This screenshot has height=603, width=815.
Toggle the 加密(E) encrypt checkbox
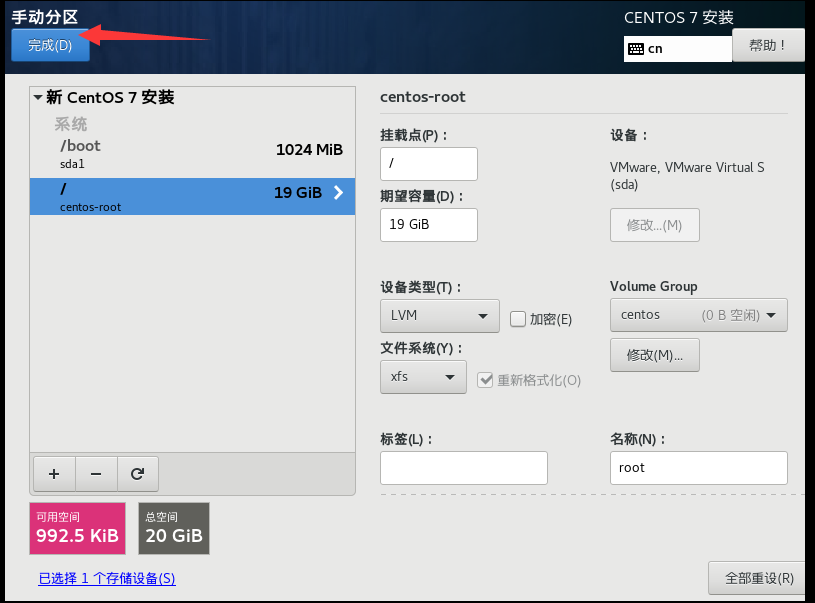[518, 319]
